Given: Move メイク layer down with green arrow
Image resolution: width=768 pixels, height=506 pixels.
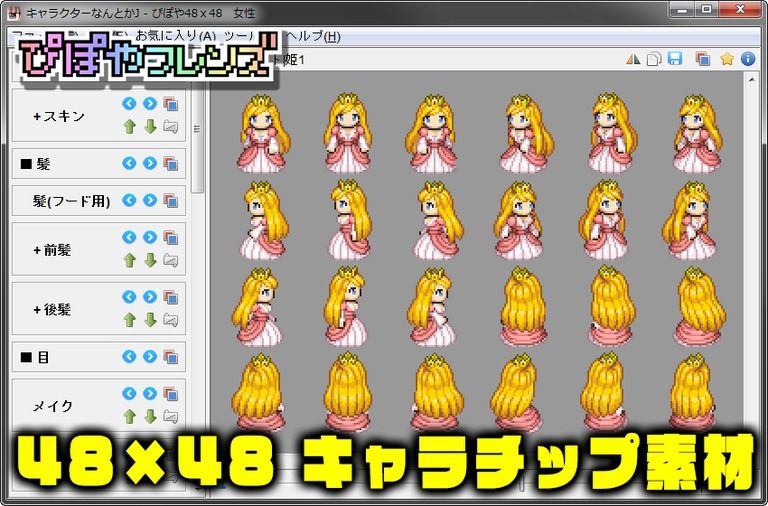Looking at the screenshot, I should click(150, 416).
